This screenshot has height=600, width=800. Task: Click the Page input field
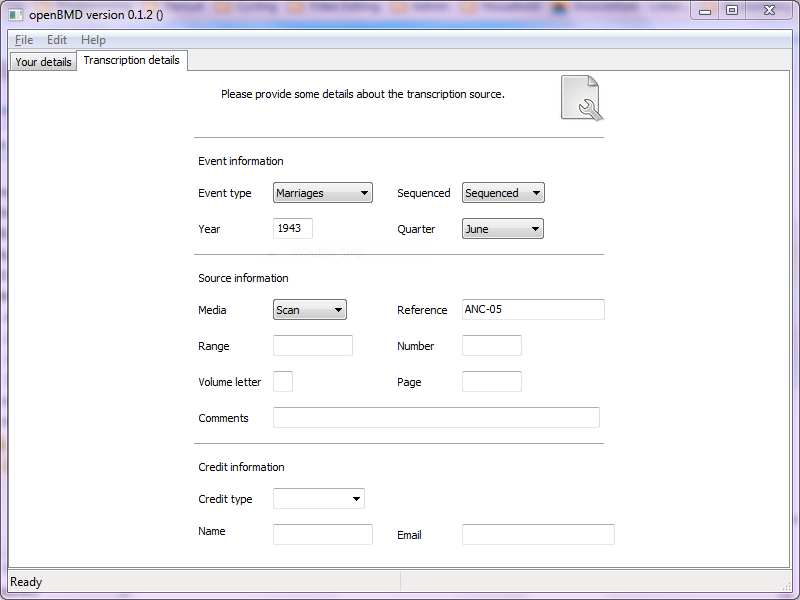point(492,382)
